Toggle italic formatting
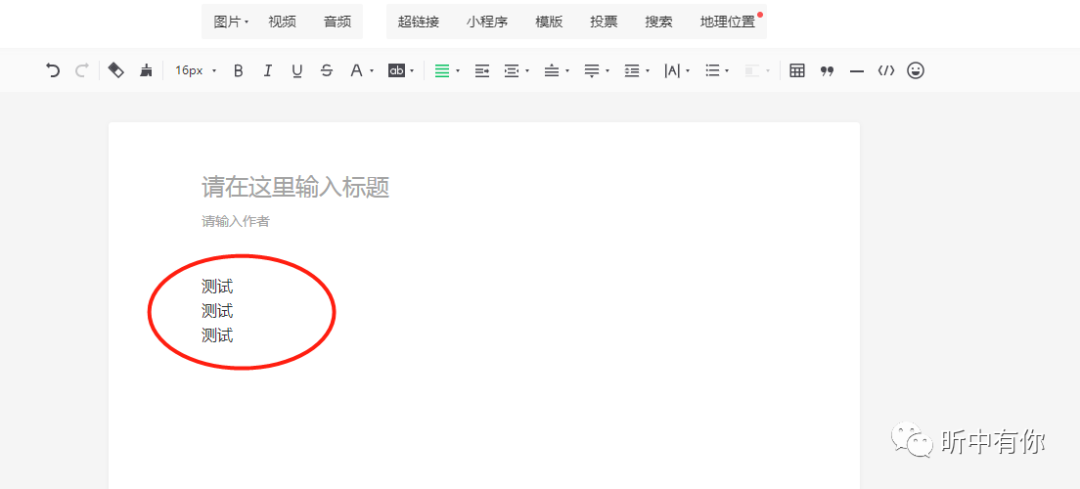Image resolution: width=1080 pixels, height=489 pixels. (267, 71)
